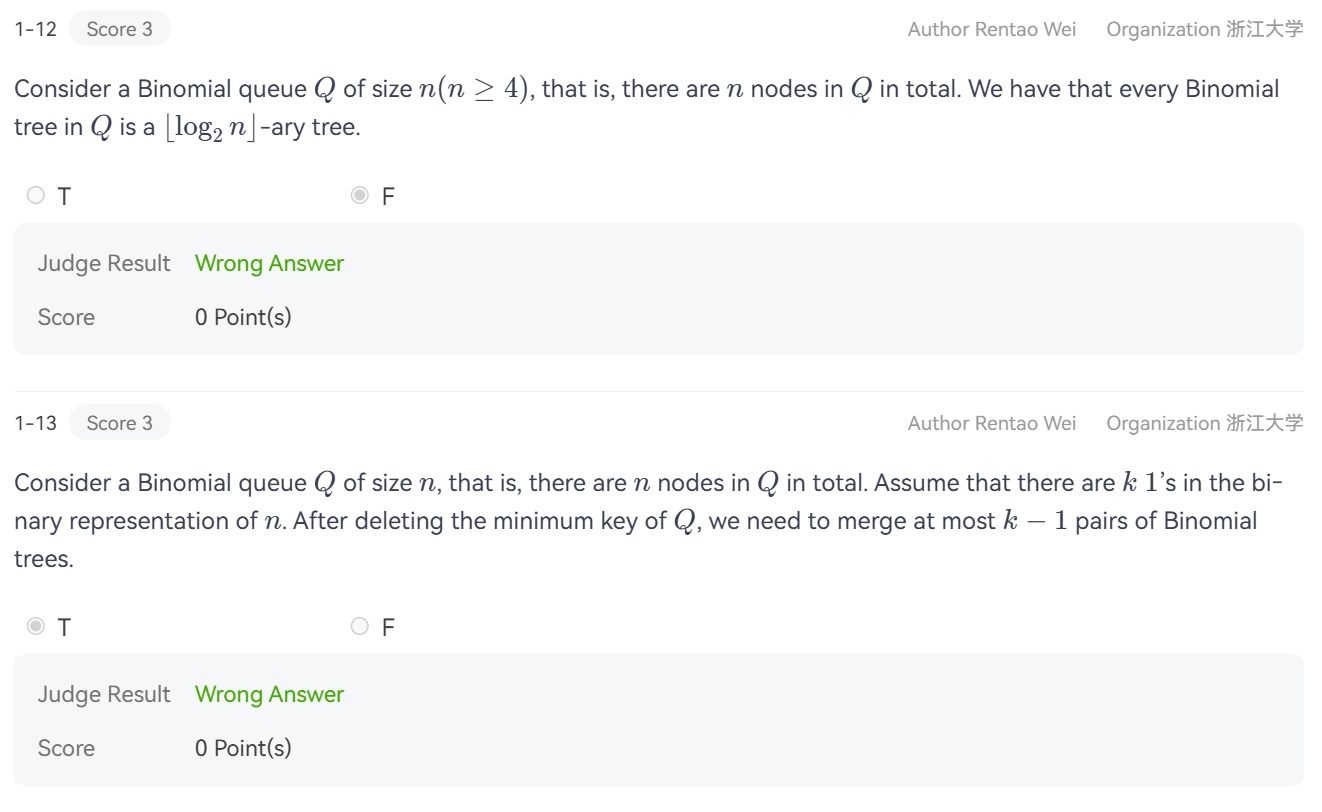Viewport: 1322px width, 812px height.
Task: Click the question number 1-12 label
Action: click(36, 29)
